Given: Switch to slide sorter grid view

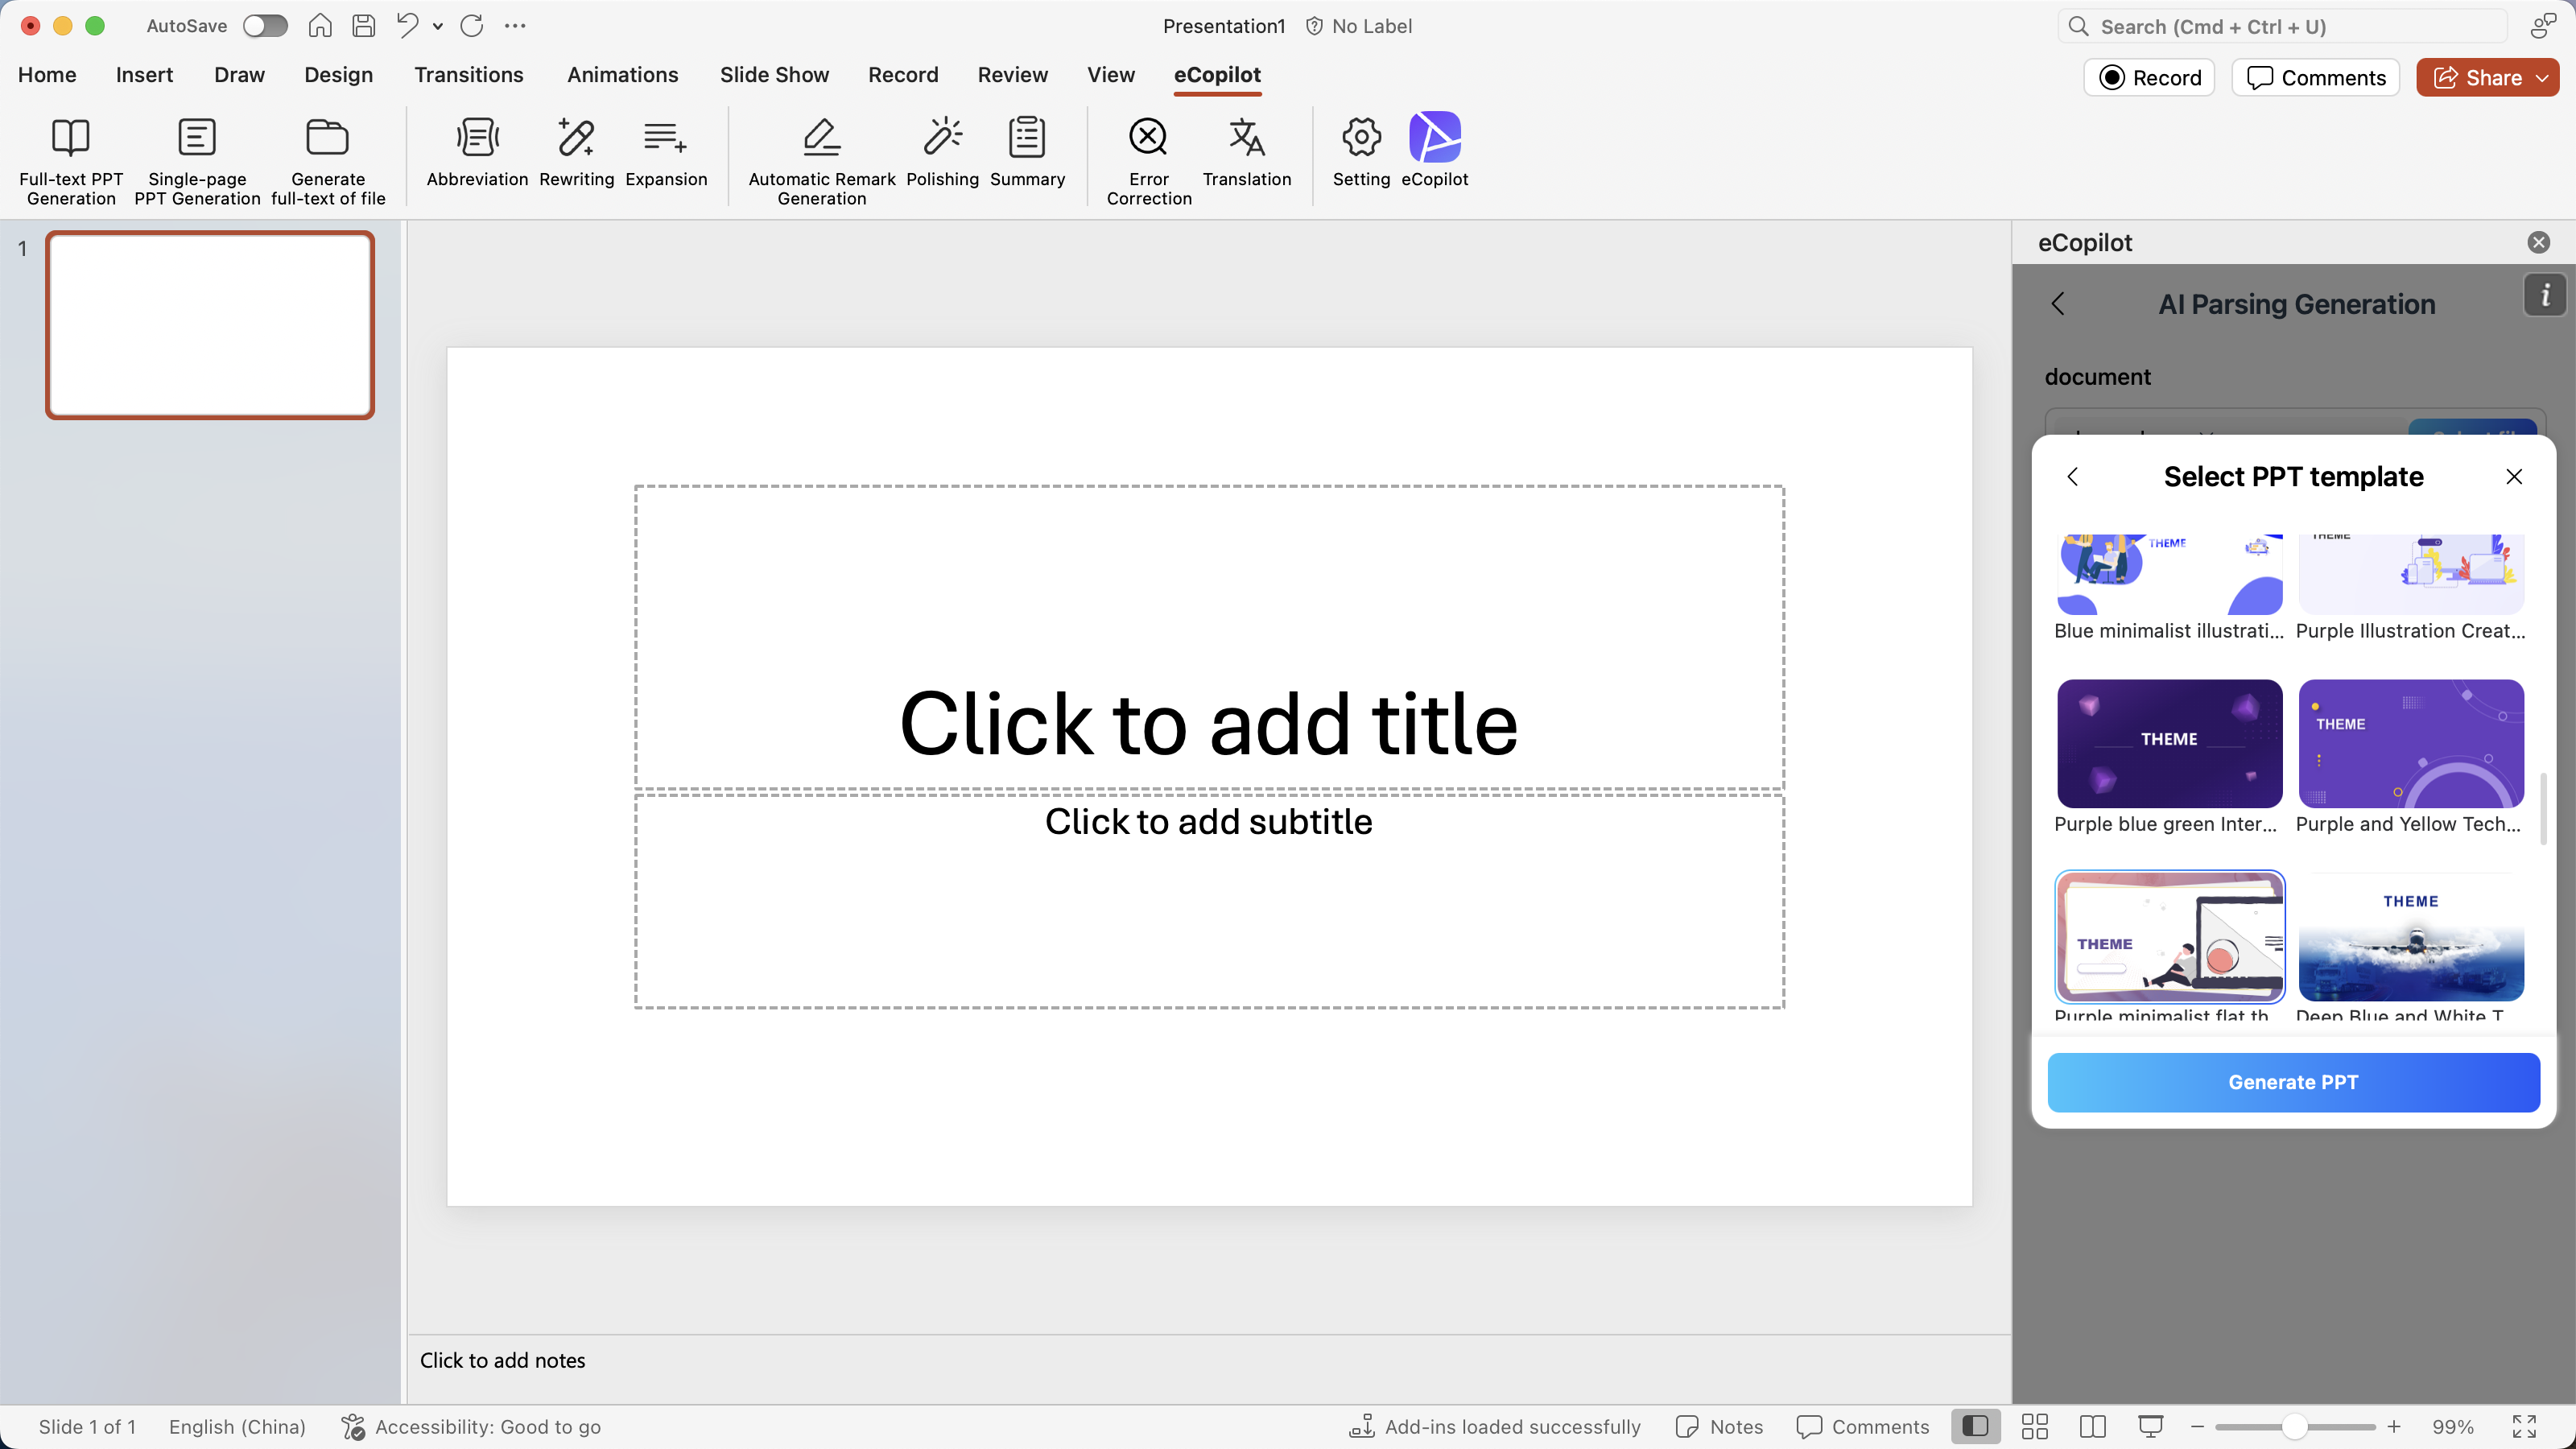Looking at the screenshot, I should point(2034,1427).
